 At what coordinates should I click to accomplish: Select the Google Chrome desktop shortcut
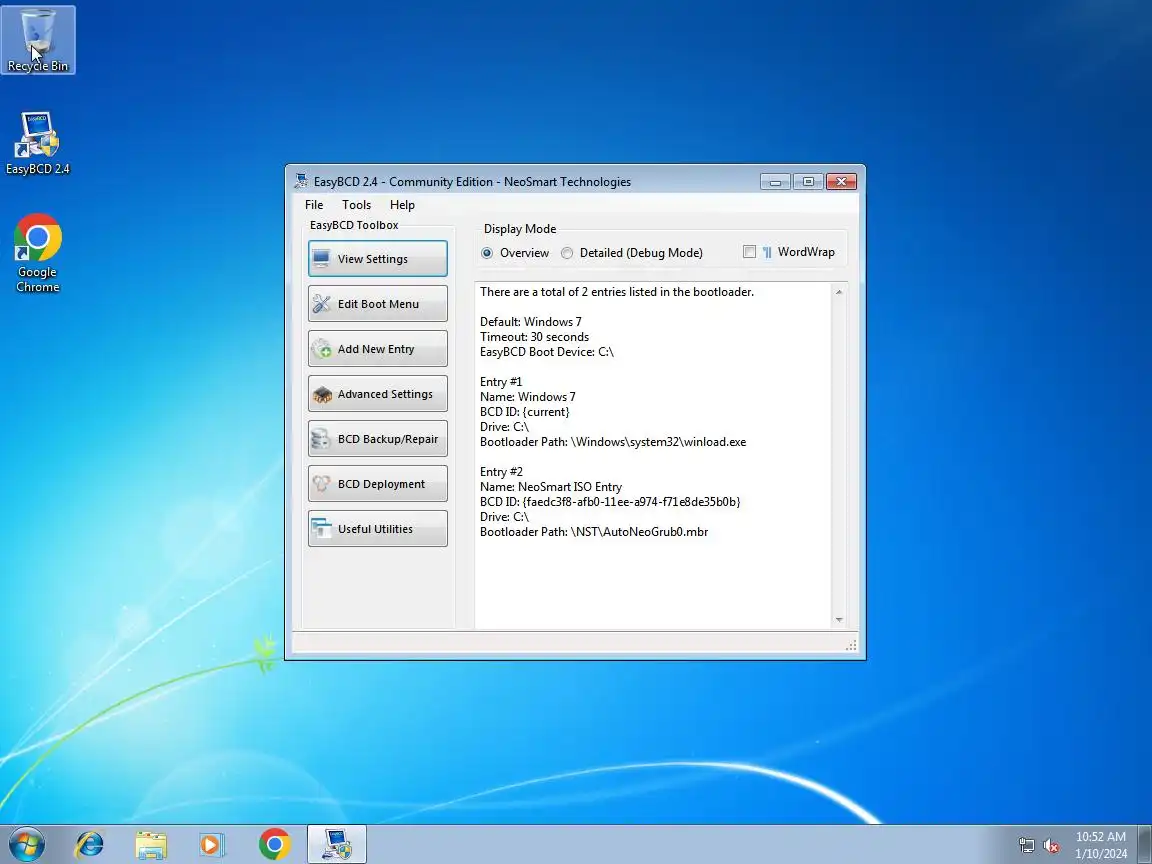[x=37, y=253]
